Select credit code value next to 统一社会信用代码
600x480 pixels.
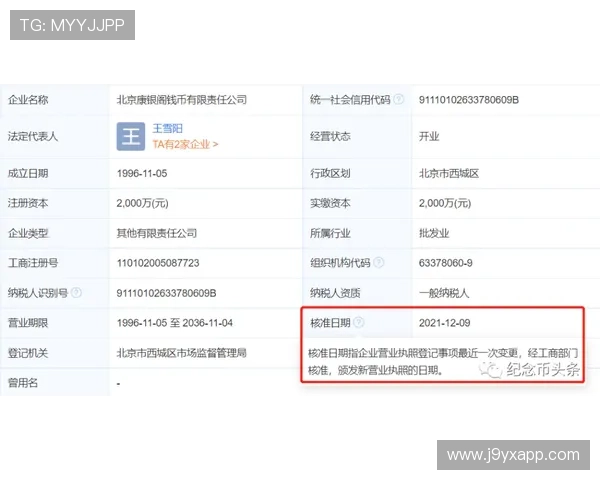(x=469, y=100)
